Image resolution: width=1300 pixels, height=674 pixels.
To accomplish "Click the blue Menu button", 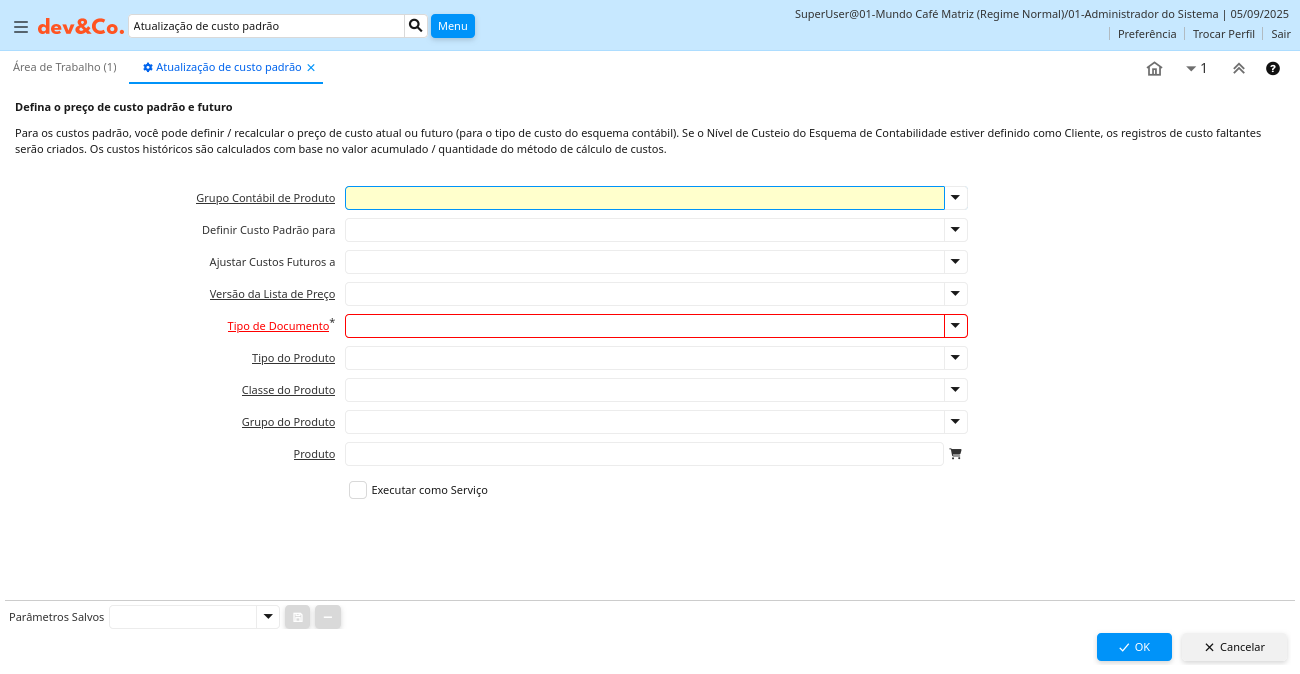I will [452, 26].
